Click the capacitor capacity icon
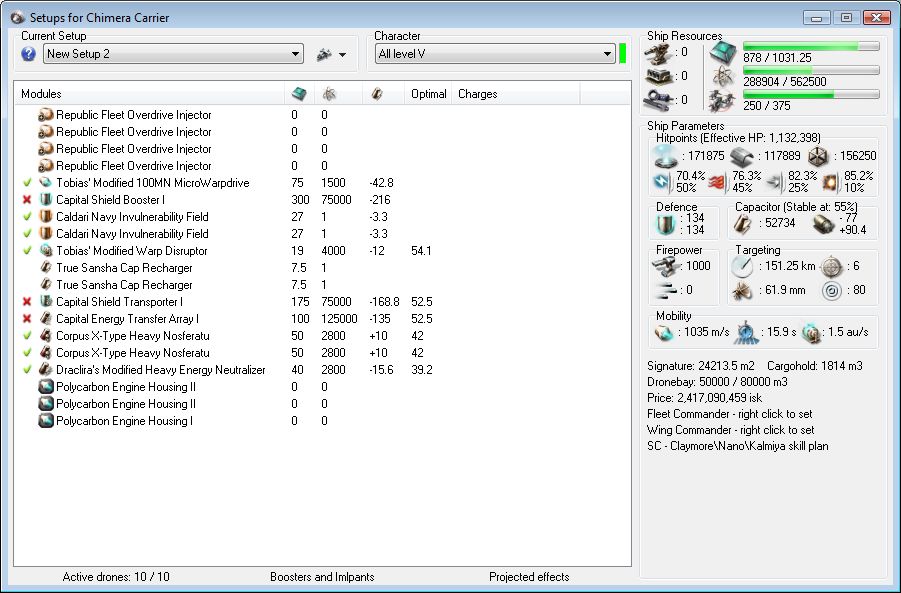 (743, 223)
